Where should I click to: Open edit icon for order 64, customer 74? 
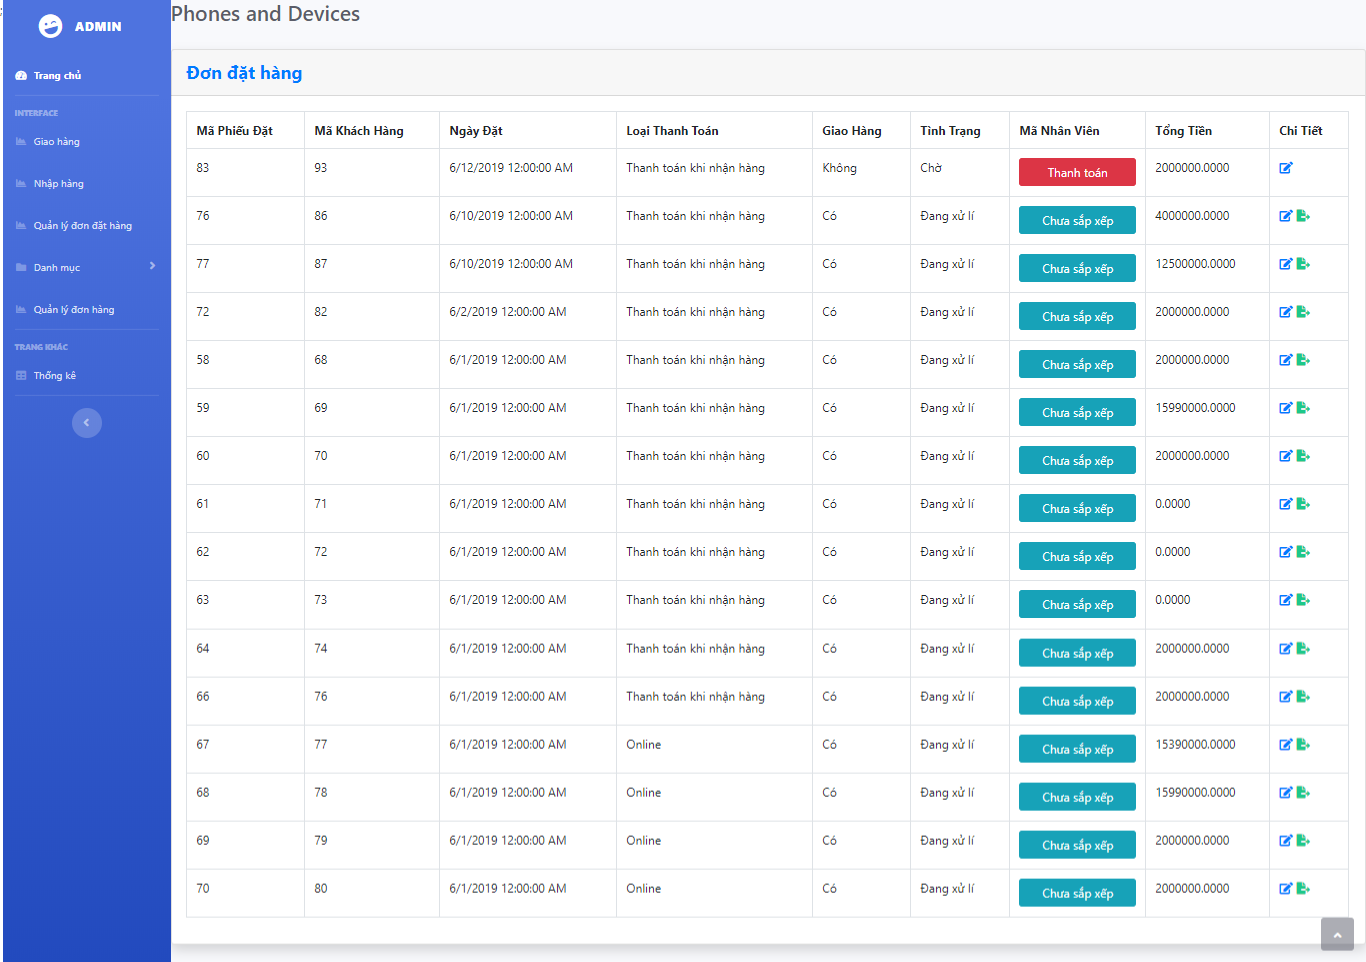[1286, 649]
